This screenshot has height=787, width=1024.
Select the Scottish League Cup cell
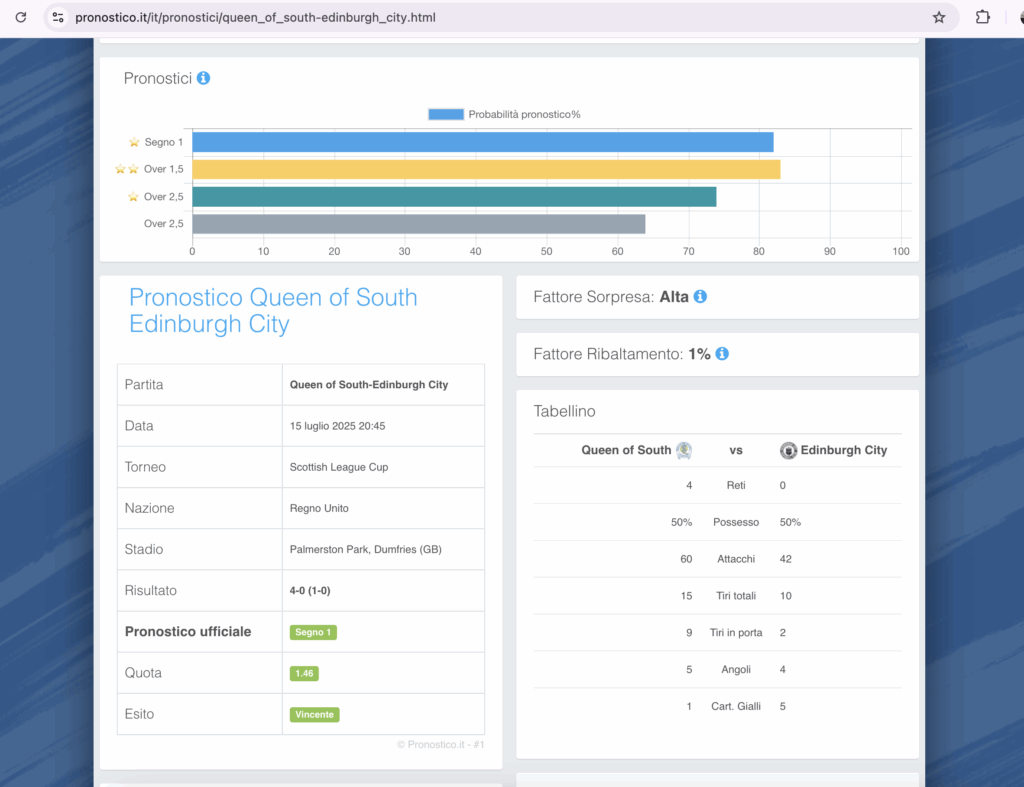click(383, 467)
